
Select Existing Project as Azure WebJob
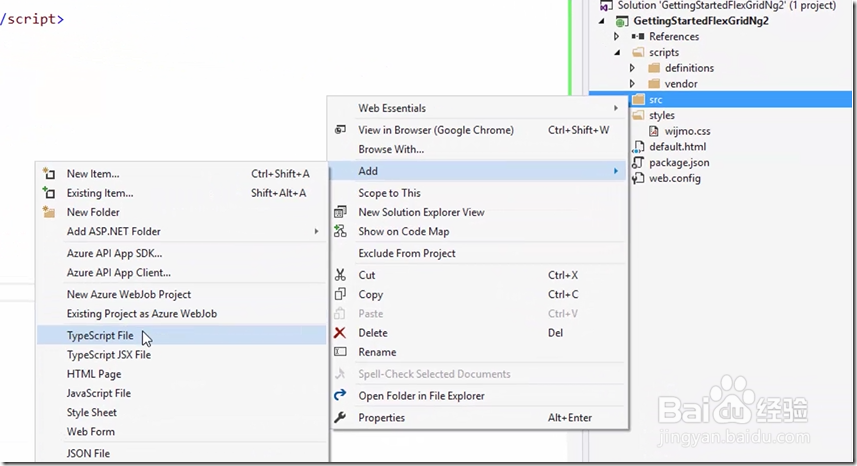pos(181,314)
